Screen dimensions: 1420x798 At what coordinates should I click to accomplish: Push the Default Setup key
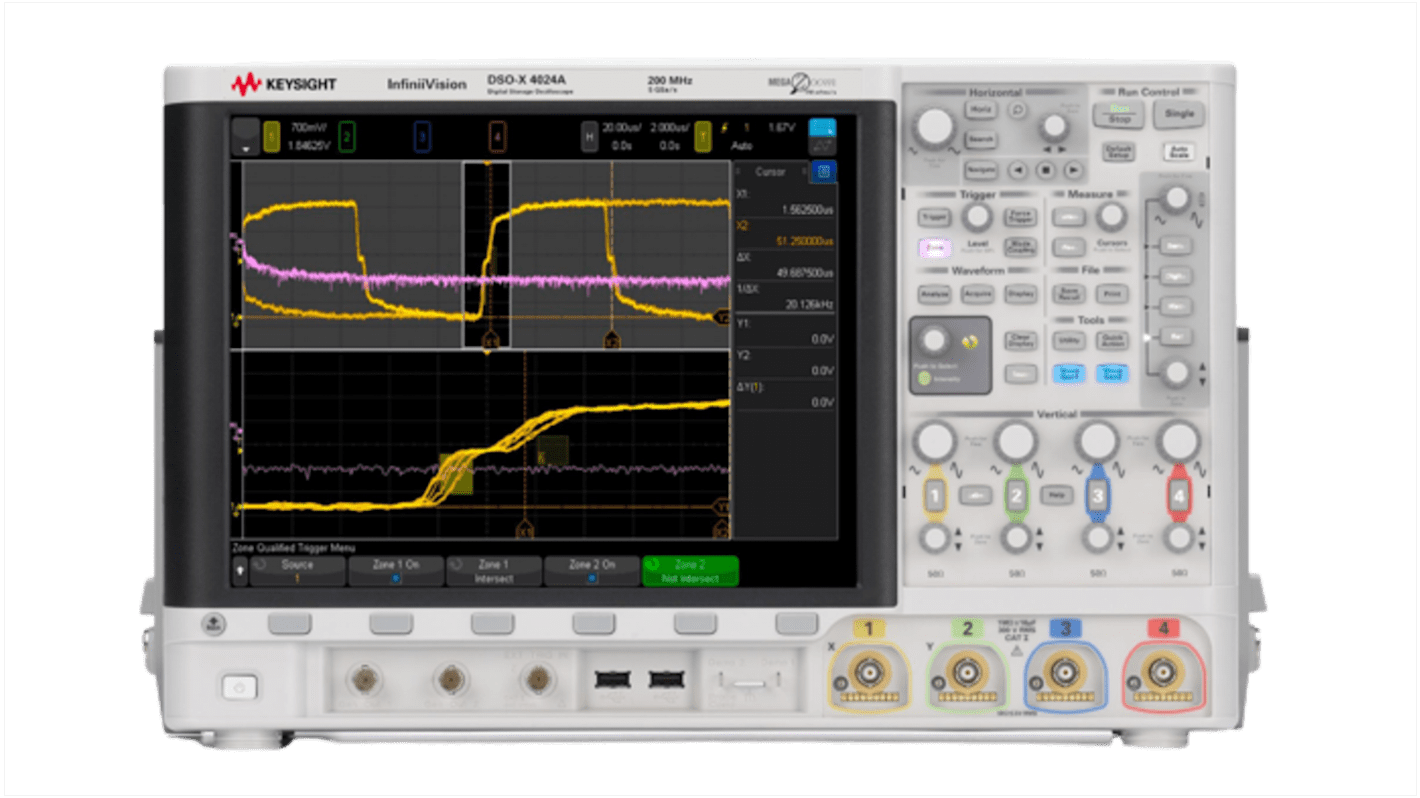point(1118,151)
